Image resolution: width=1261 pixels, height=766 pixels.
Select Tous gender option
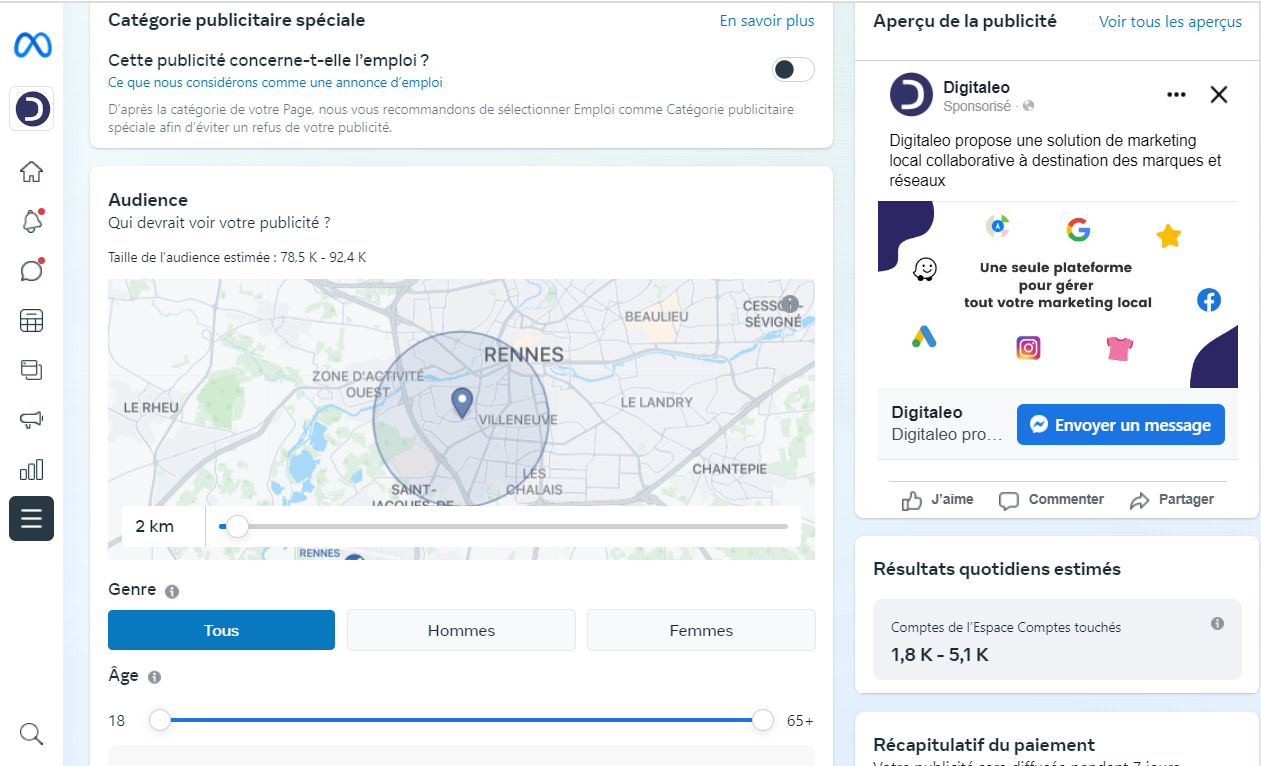(x=221, y=630)
